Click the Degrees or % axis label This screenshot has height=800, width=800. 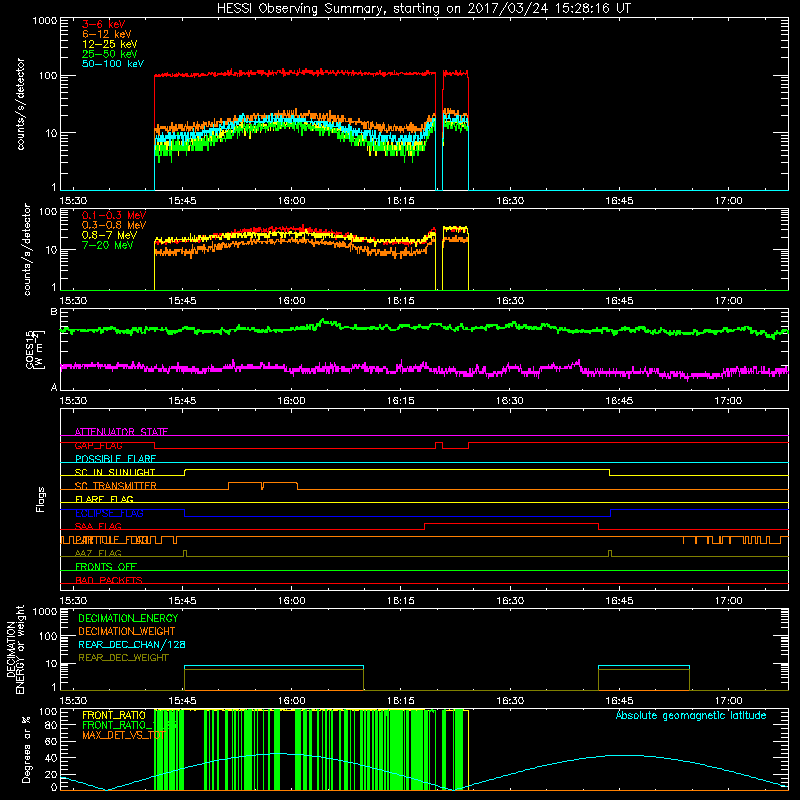coord(26,749)
